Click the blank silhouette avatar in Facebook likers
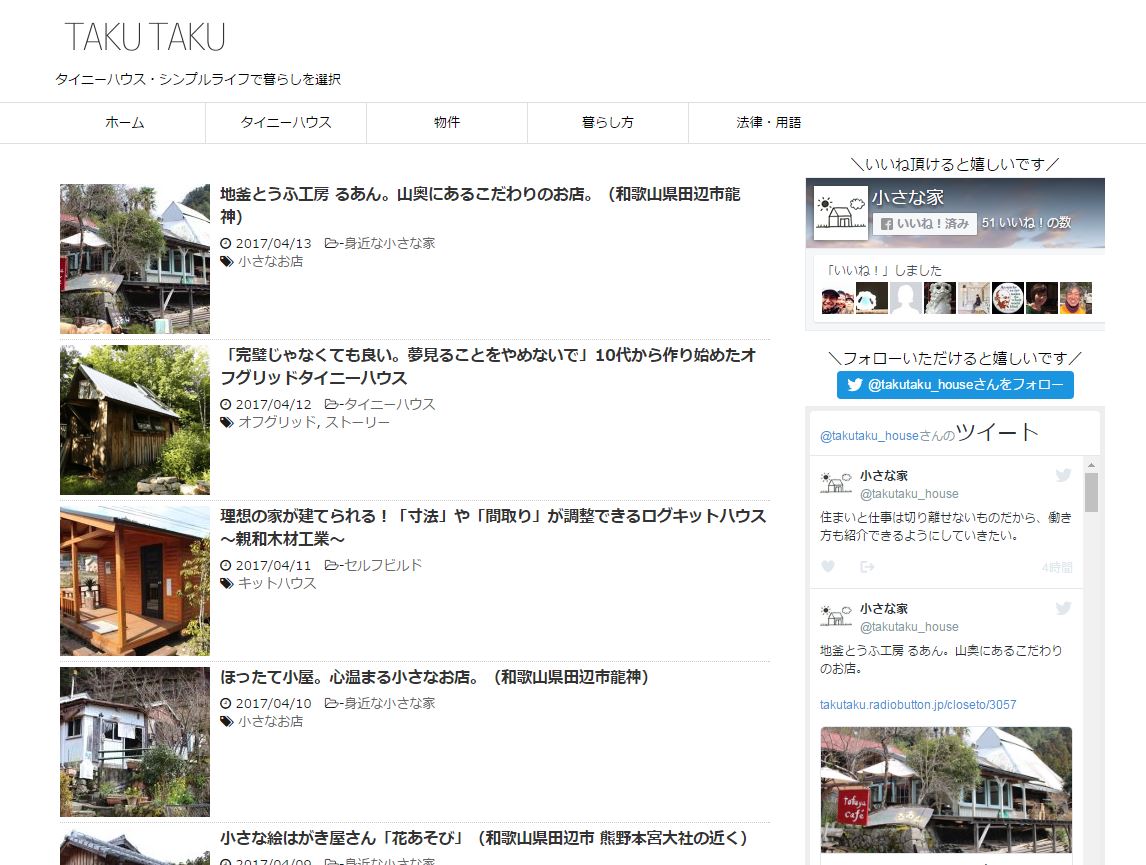Screen dimensions: 1146x865 906,298
